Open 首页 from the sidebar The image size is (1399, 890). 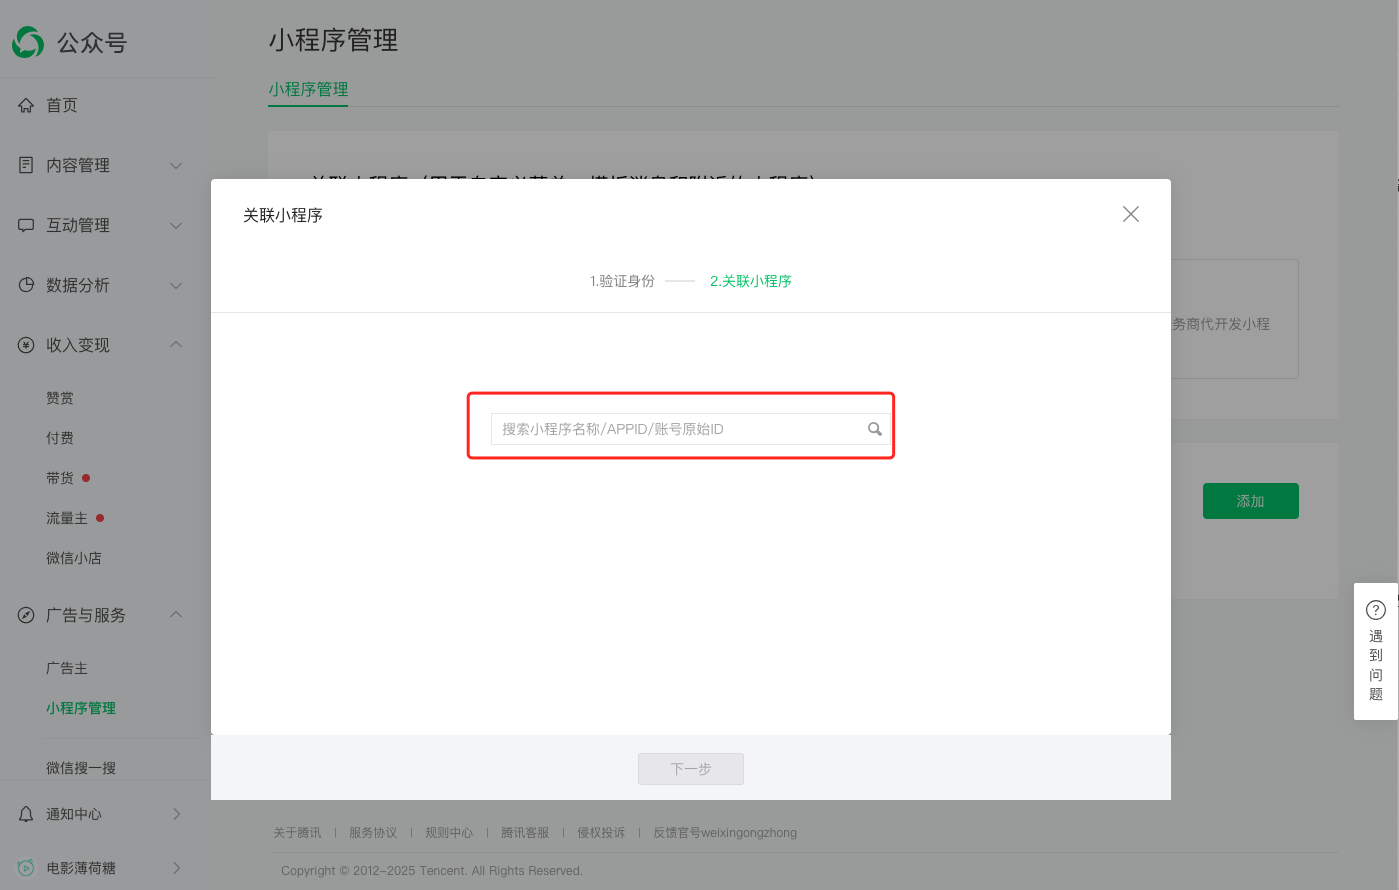click(x=61, y=105)
